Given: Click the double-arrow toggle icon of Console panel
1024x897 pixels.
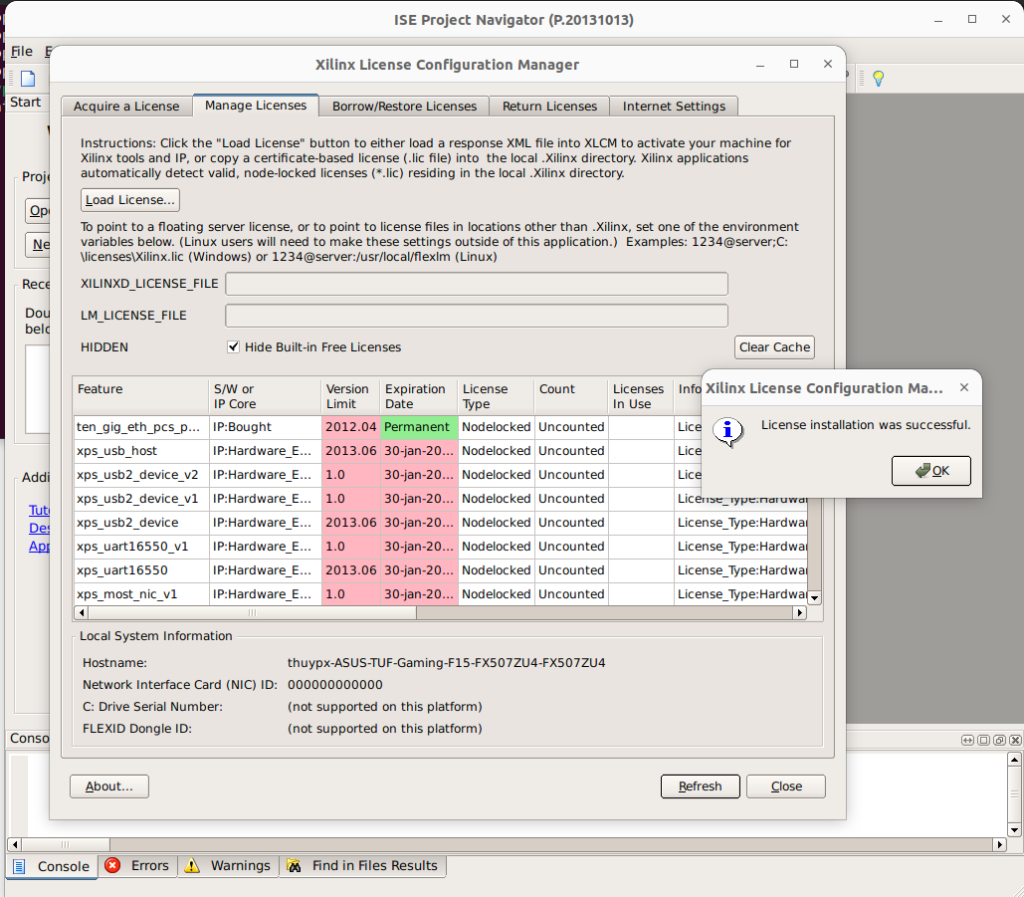Looking at the screenshot, I should tap(967, 740).
